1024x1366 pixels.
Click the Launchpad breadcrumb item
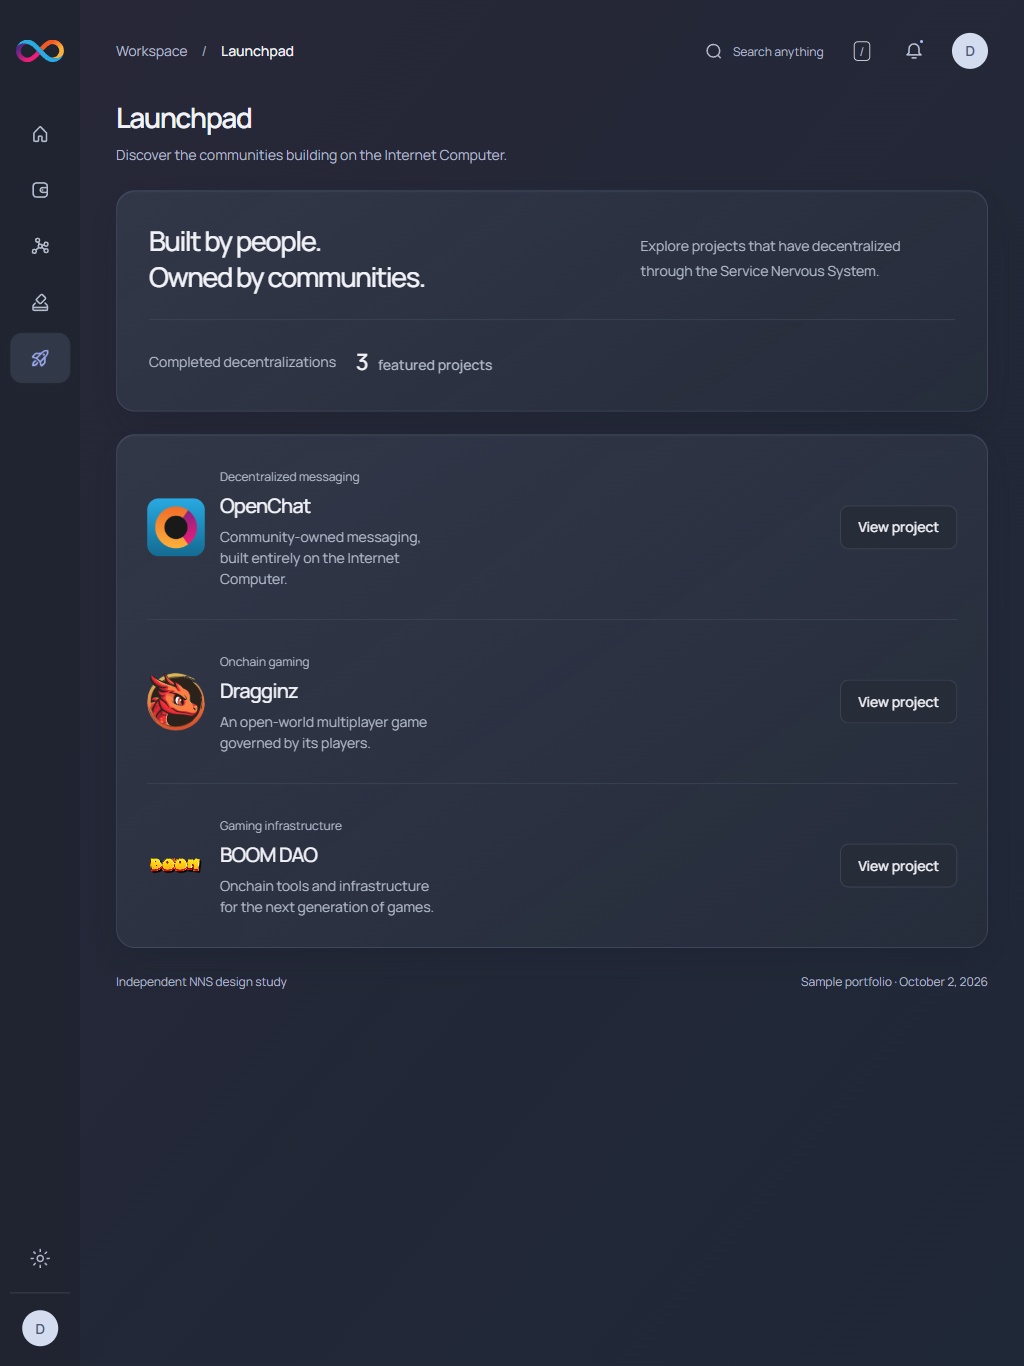(257, 51)
